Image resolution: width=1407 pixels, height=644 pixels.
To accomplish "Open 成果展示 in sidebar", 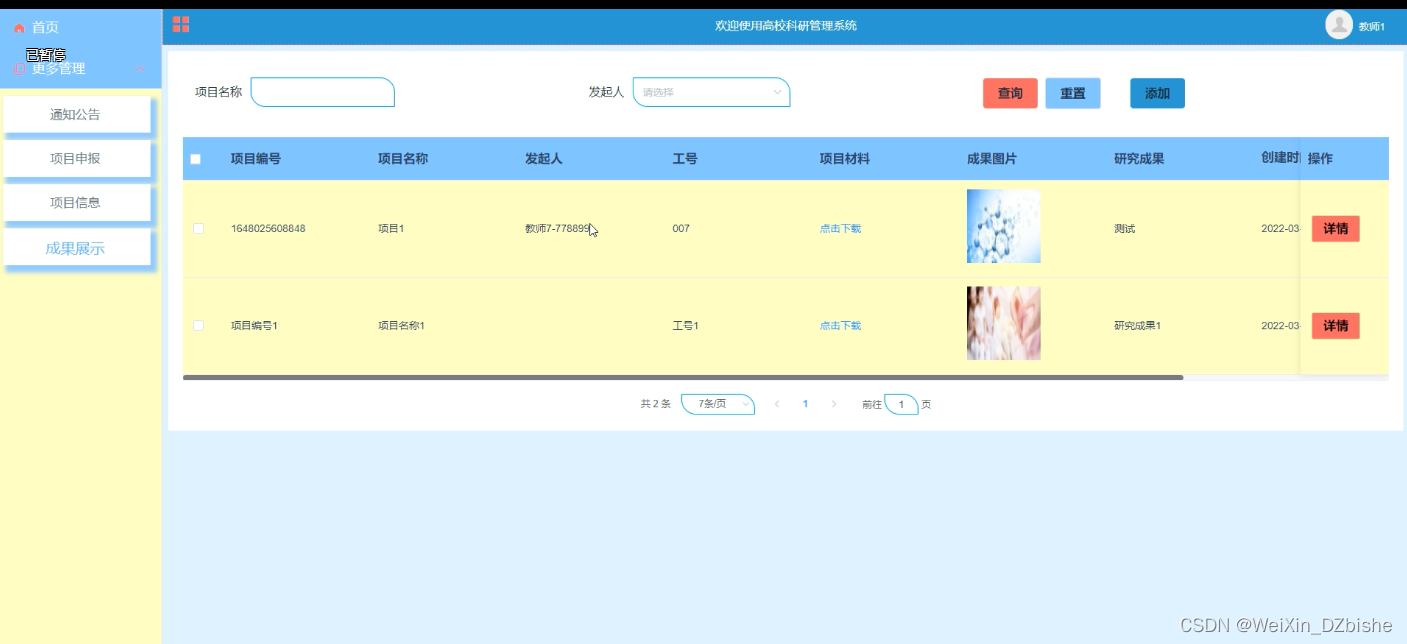I will click(x=76, y=248).
